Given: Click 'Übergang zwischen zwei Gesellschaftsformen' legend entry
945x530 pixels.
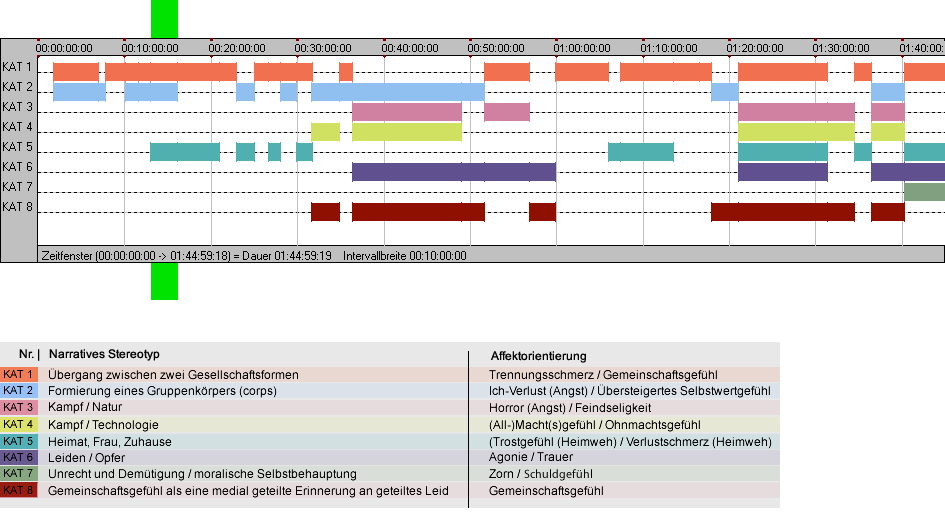Looking at the screenshot, I should click(x=173, y=374).
